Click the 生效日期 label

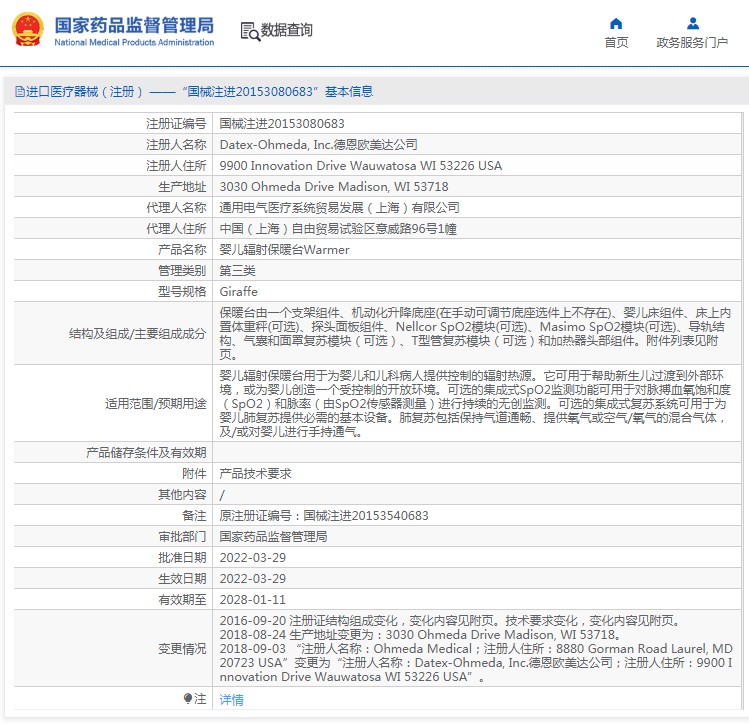[x=182, y=579]
